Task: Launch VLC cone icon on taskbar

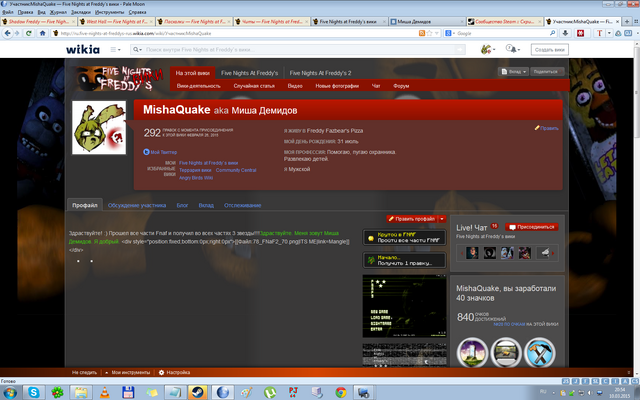Action: coord(104,392)
